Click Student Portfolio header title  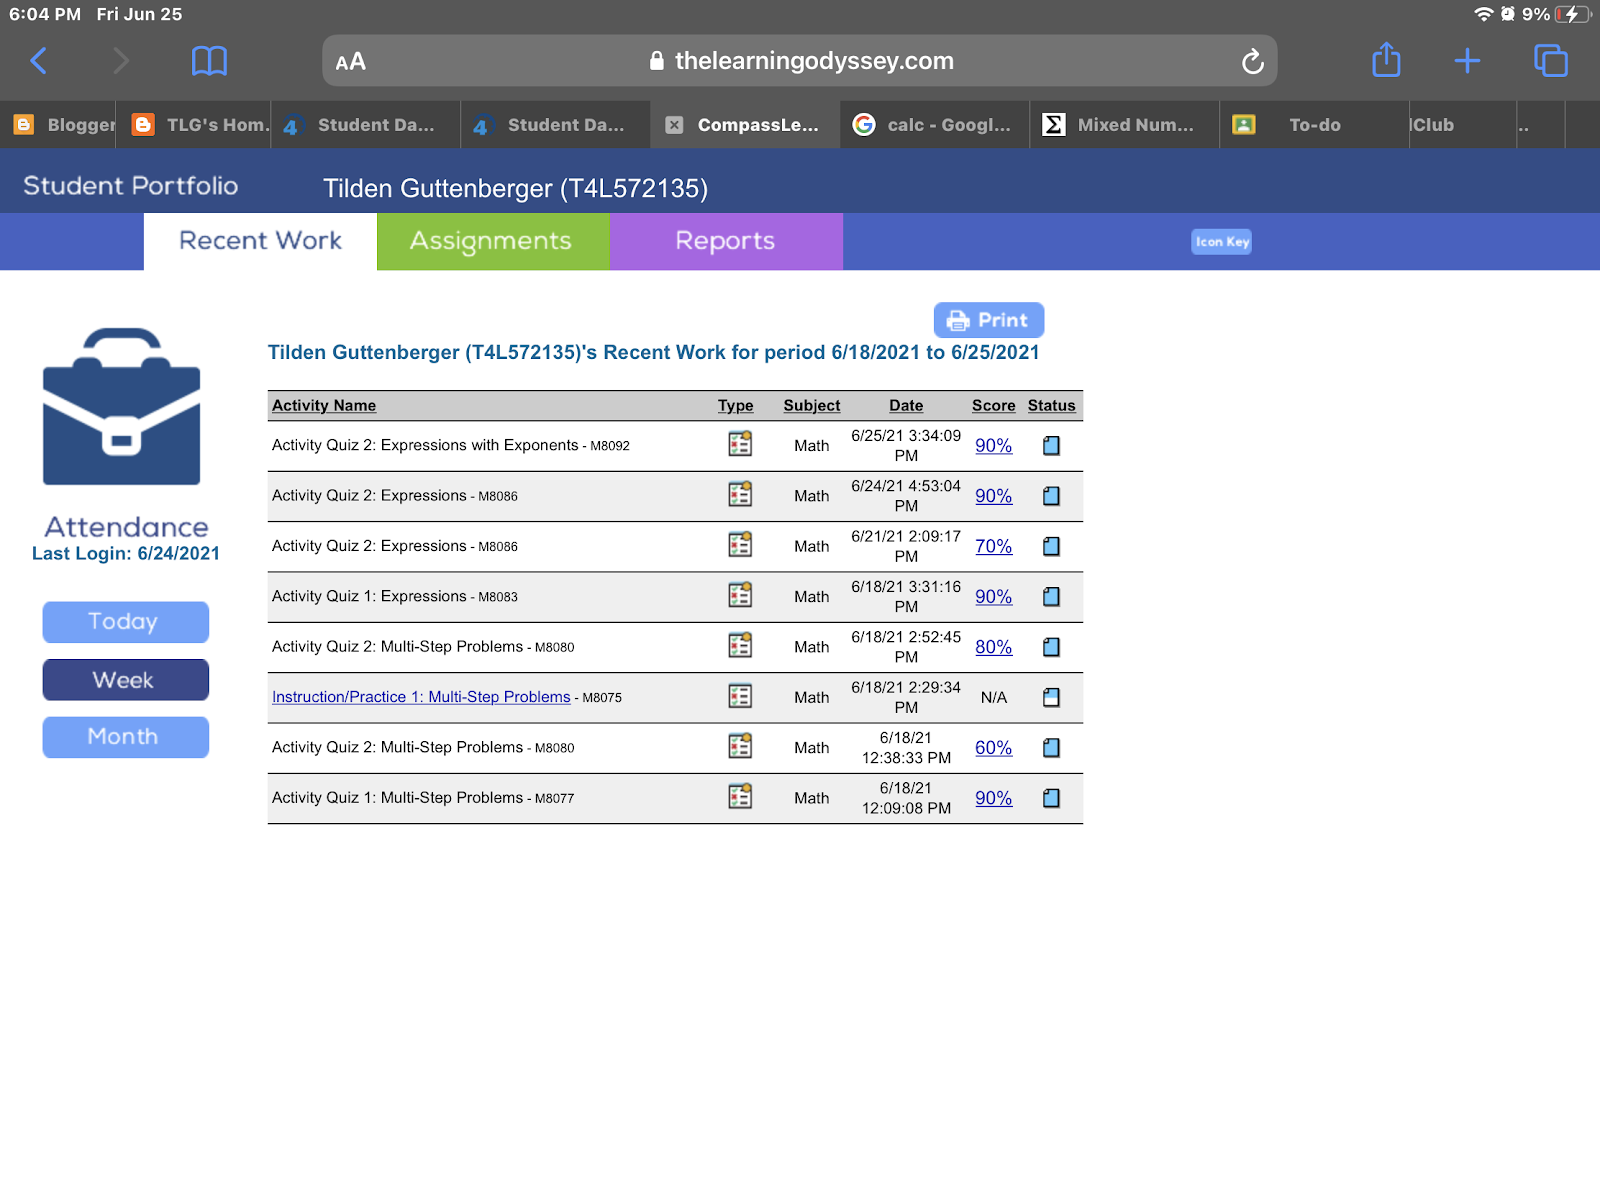[131, 186]
